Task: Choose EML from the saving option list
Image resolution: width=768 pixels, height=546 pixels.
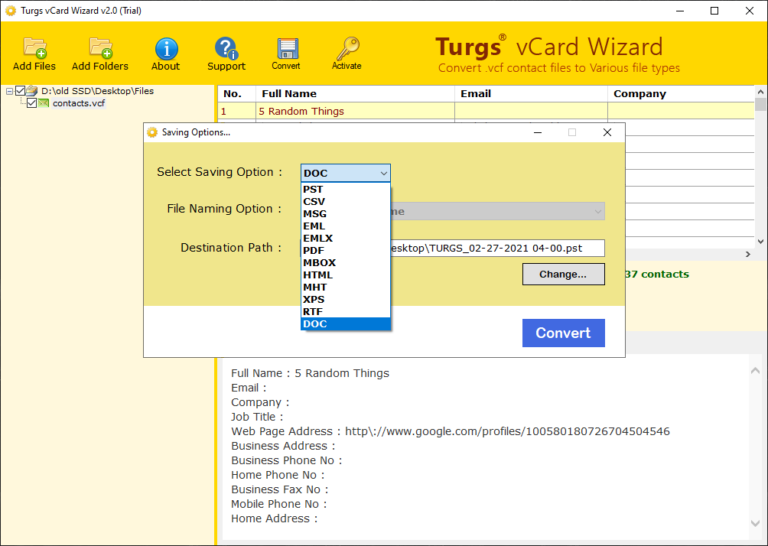Action: pyautogui.click(x=345, y=226)
